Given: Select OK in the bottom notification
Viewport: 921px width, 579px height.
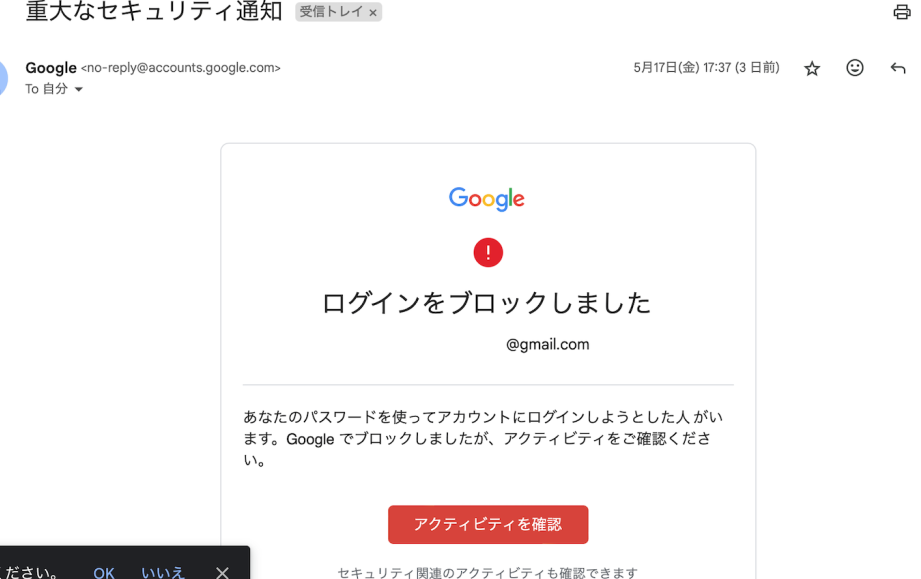Looking at the screenshot, I should (104, 573).
